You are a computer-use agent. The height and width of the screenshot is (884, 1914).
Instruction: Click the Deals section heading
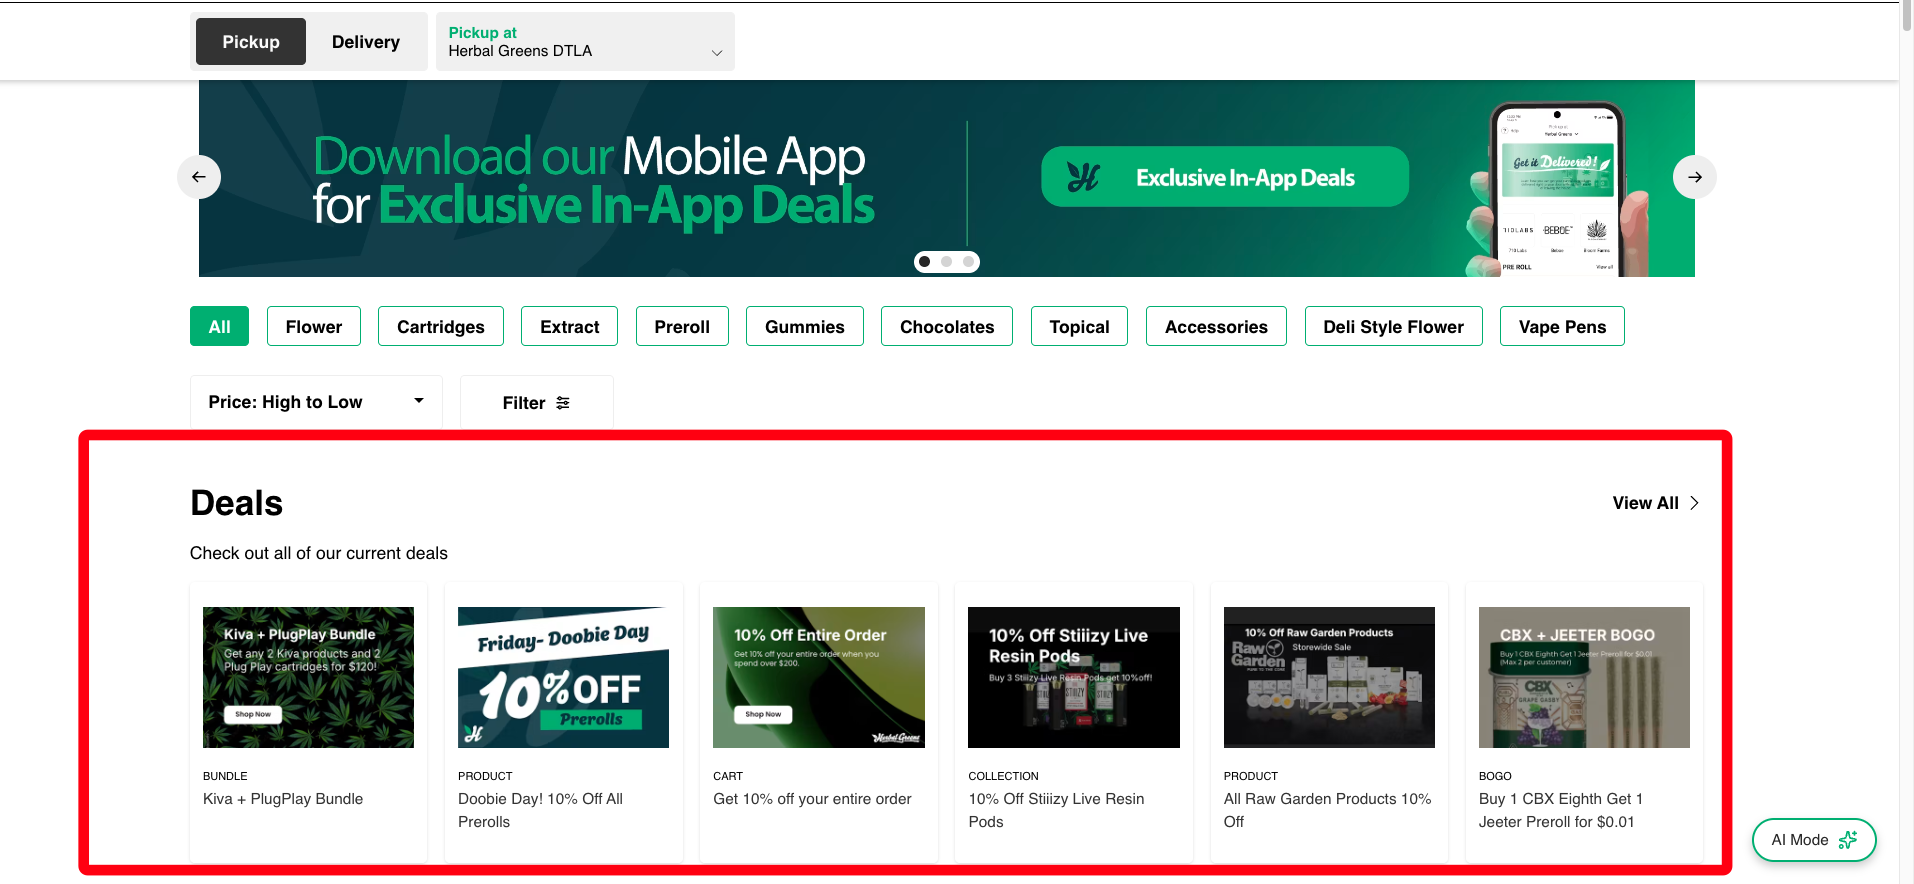237,503
